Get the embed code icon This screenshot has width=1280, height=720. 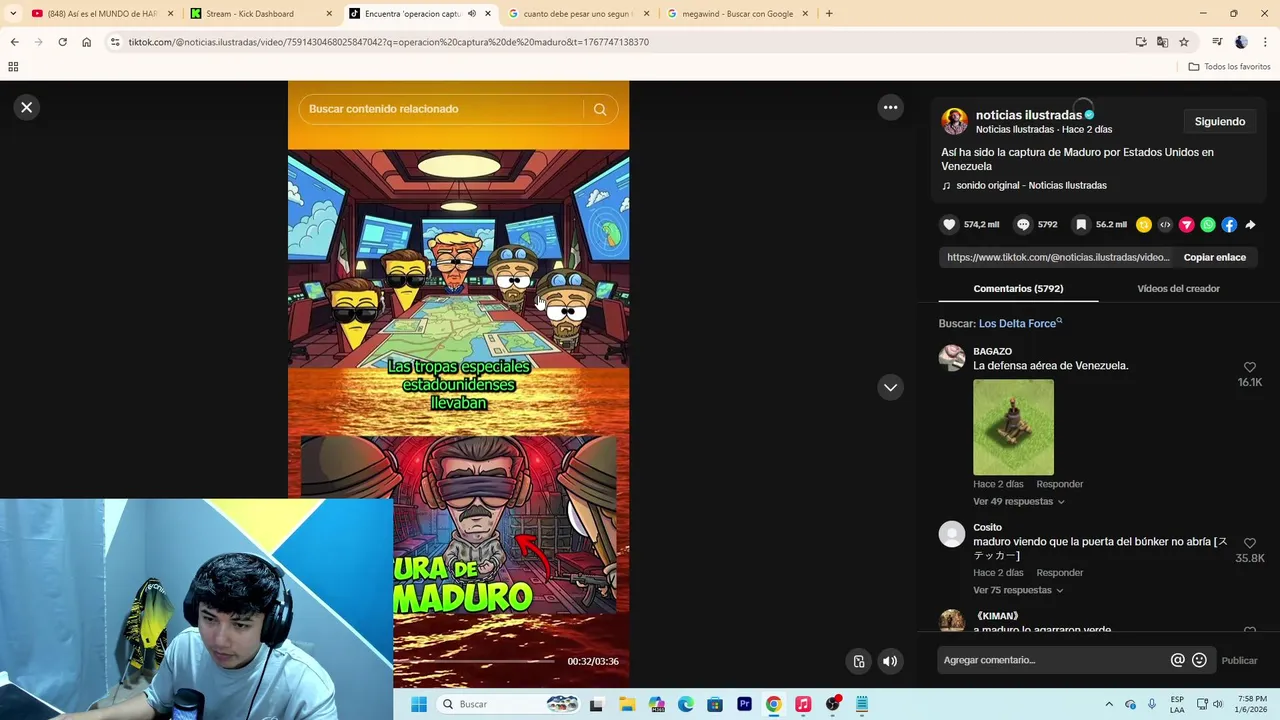click(1165, 225)
